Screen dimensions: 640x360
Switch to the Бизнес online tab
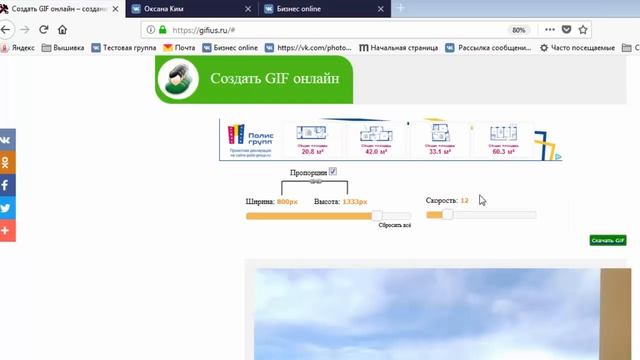click(324, 9)
